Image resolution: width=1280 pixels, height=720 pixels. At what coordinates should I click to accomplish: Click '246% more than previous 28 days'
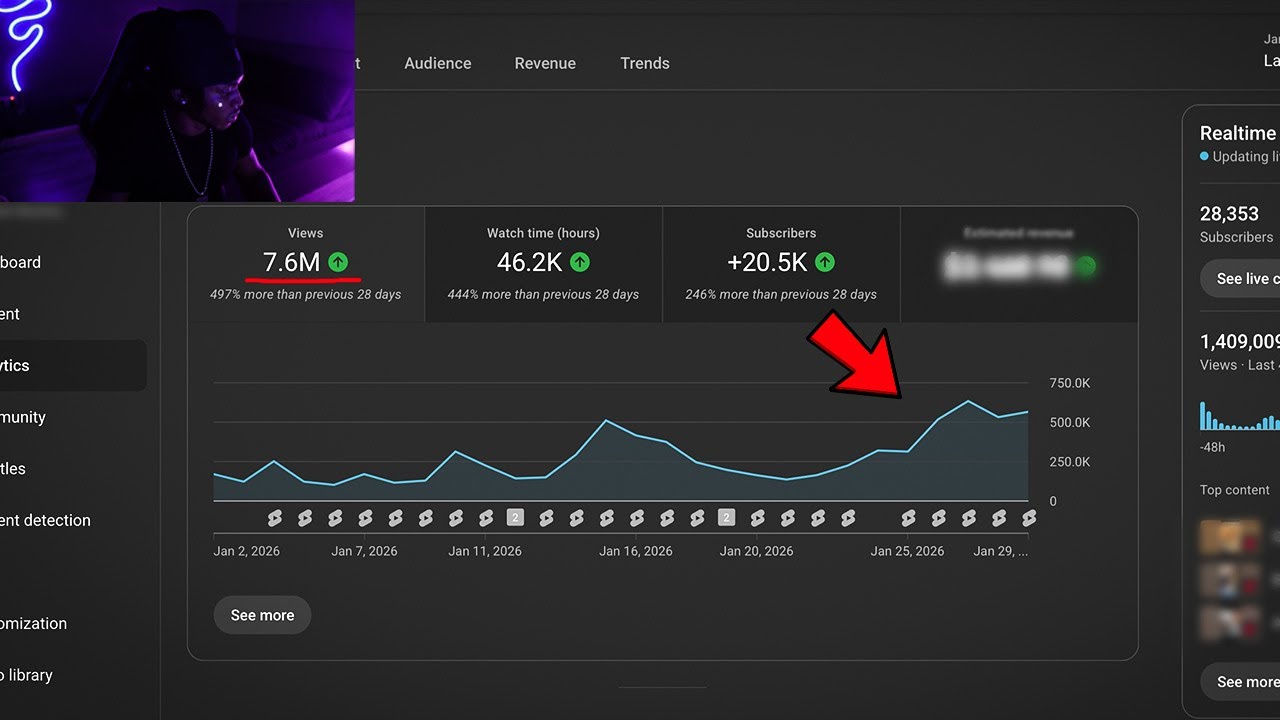pyautogui.click(x=781, y=295)
